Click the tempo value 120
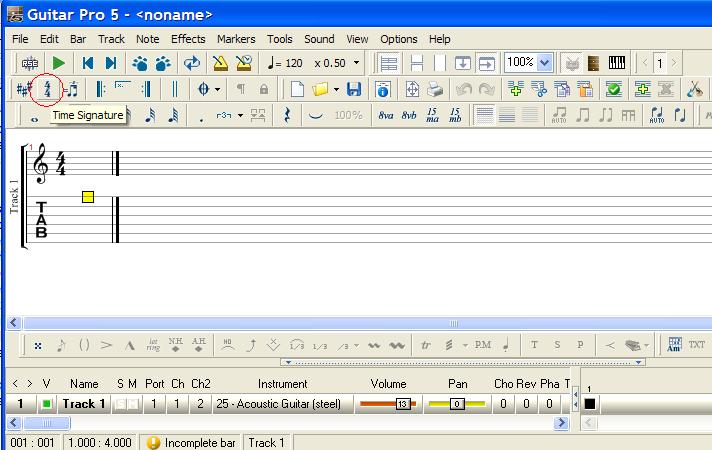The image size is (712, 450). tap(294, 63)
